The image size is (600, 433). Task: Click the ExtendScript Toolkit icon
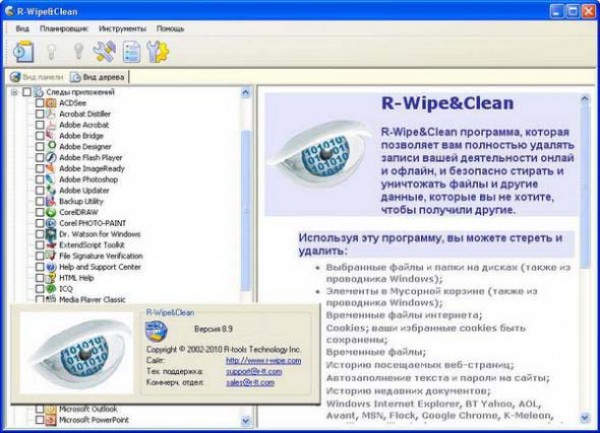pyautogui.click(x=51, y=245)
